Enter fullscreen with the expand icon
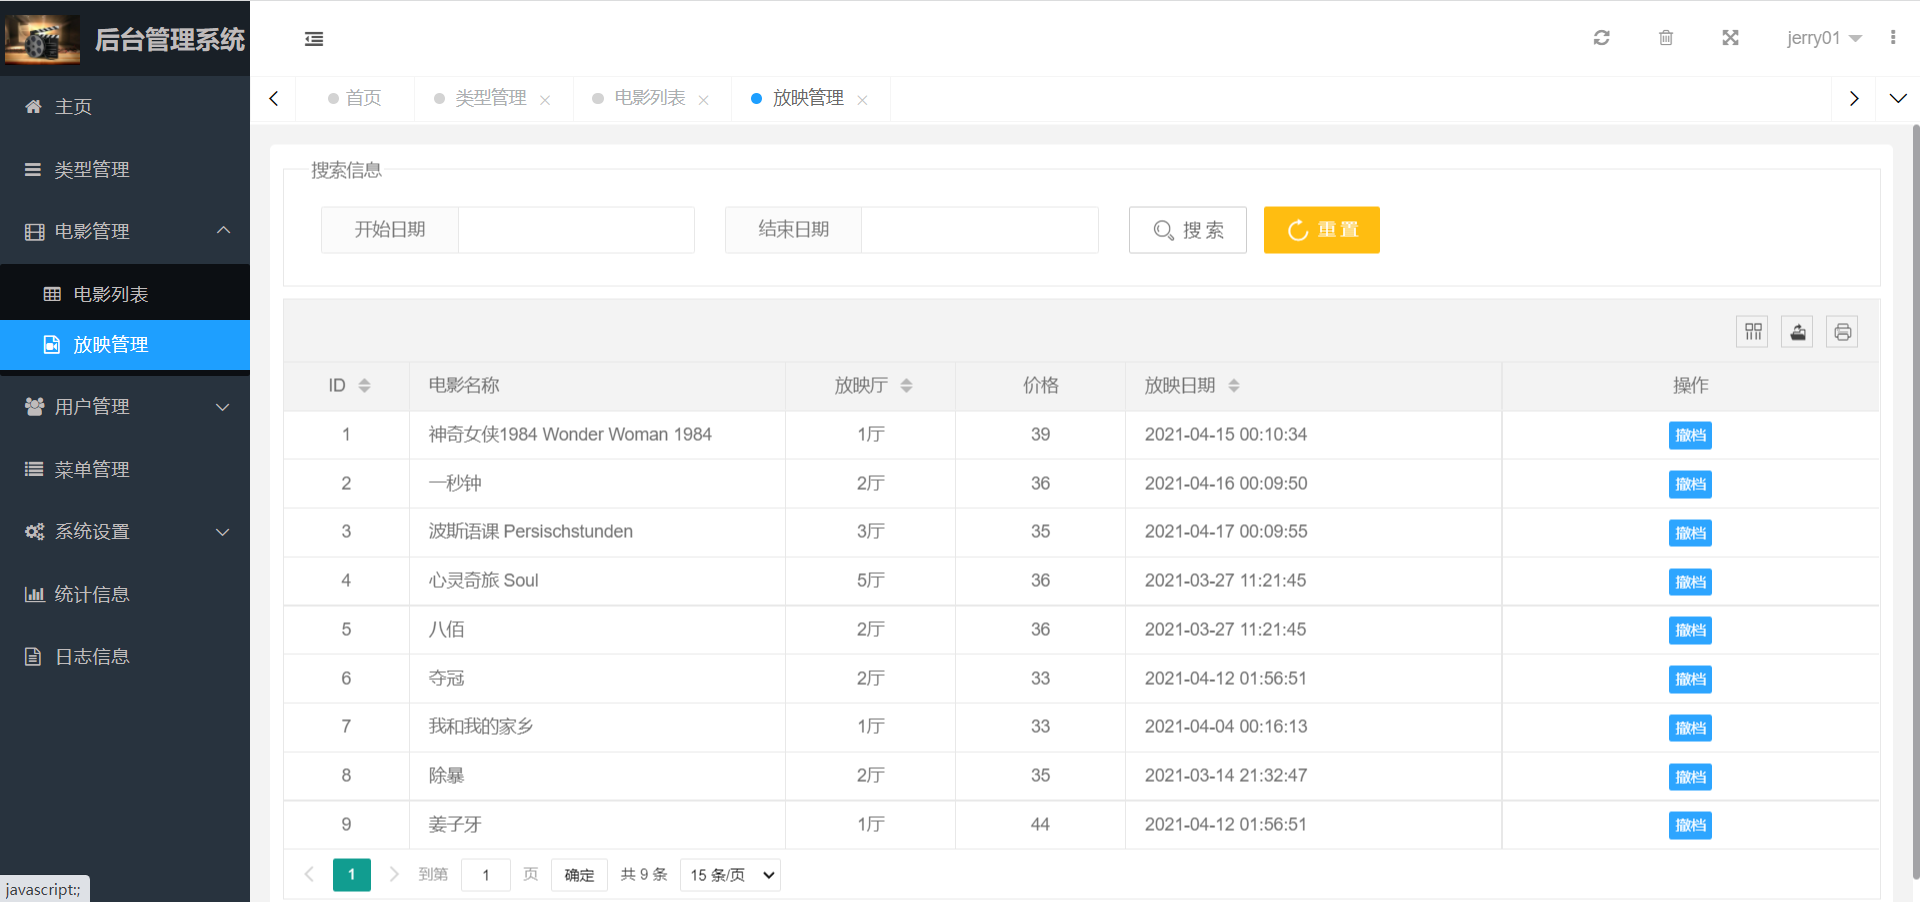Screen dimensions: 1920x902 click(x=1730, y=38)
